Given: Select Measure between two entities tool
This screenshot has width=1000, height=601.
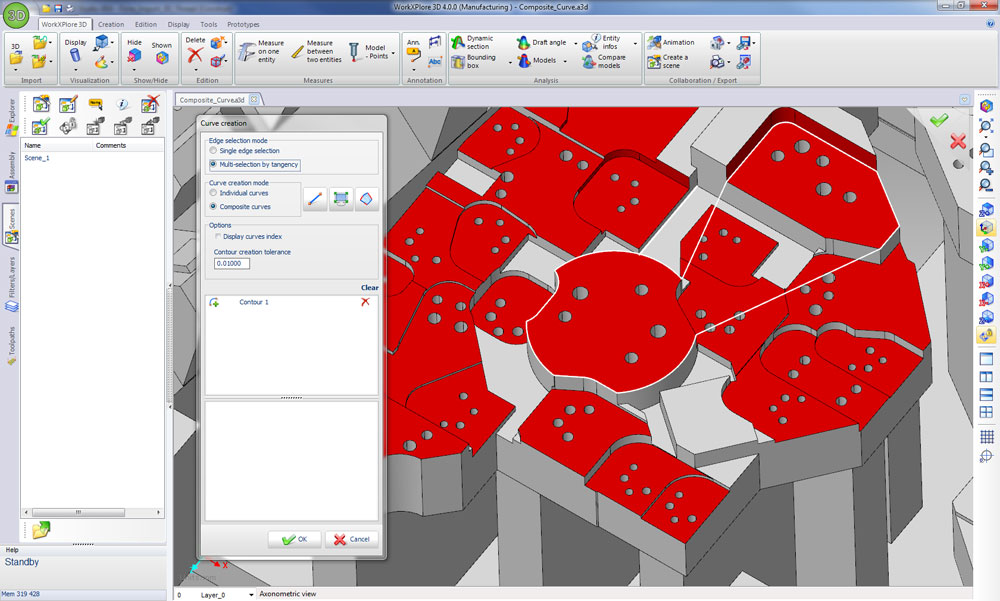Looking at the screenshot, I should 312,50.
